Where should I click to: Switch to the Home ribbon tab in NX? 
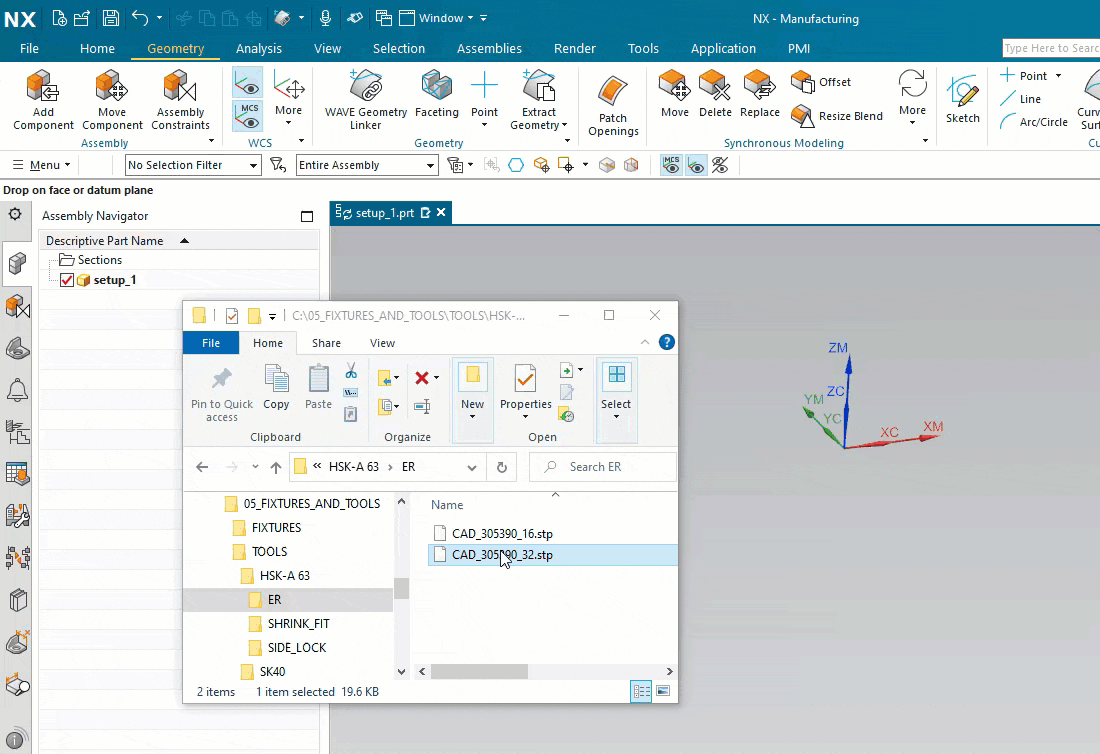[x=97, y=48]
